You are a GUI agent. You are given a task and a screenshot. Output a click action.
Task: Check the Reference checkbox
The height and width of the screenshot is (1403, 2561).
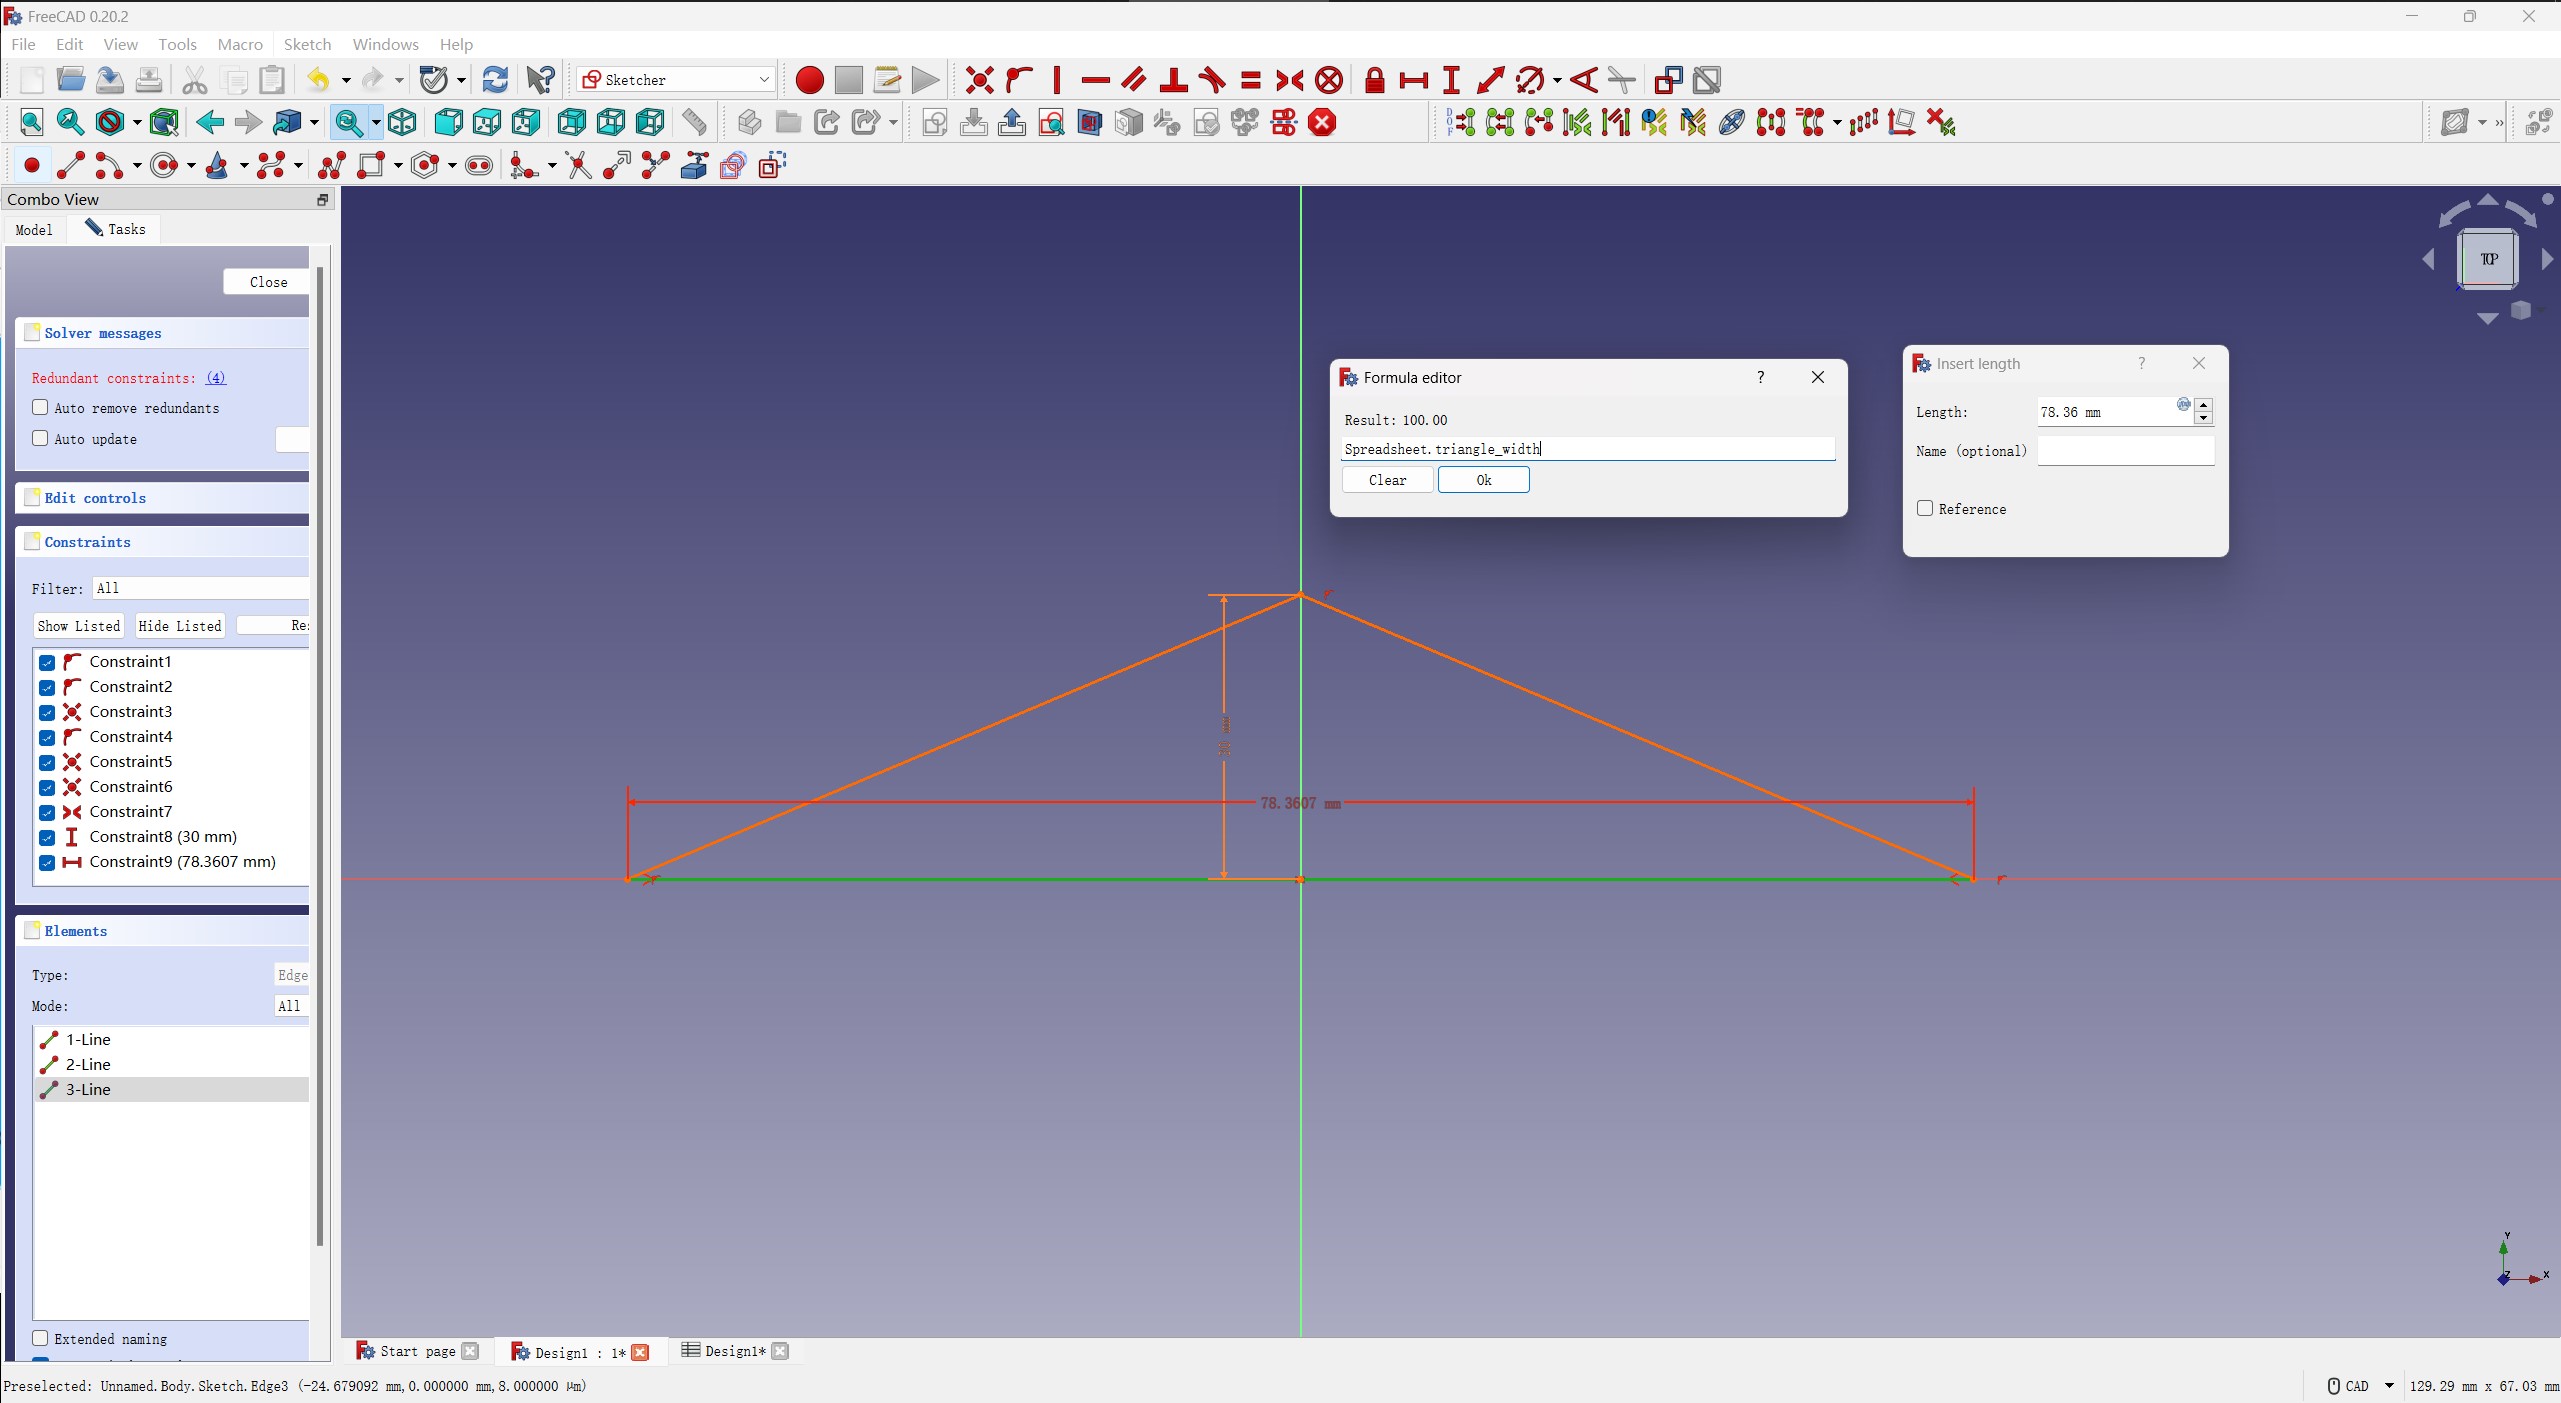coord(1925,508)
